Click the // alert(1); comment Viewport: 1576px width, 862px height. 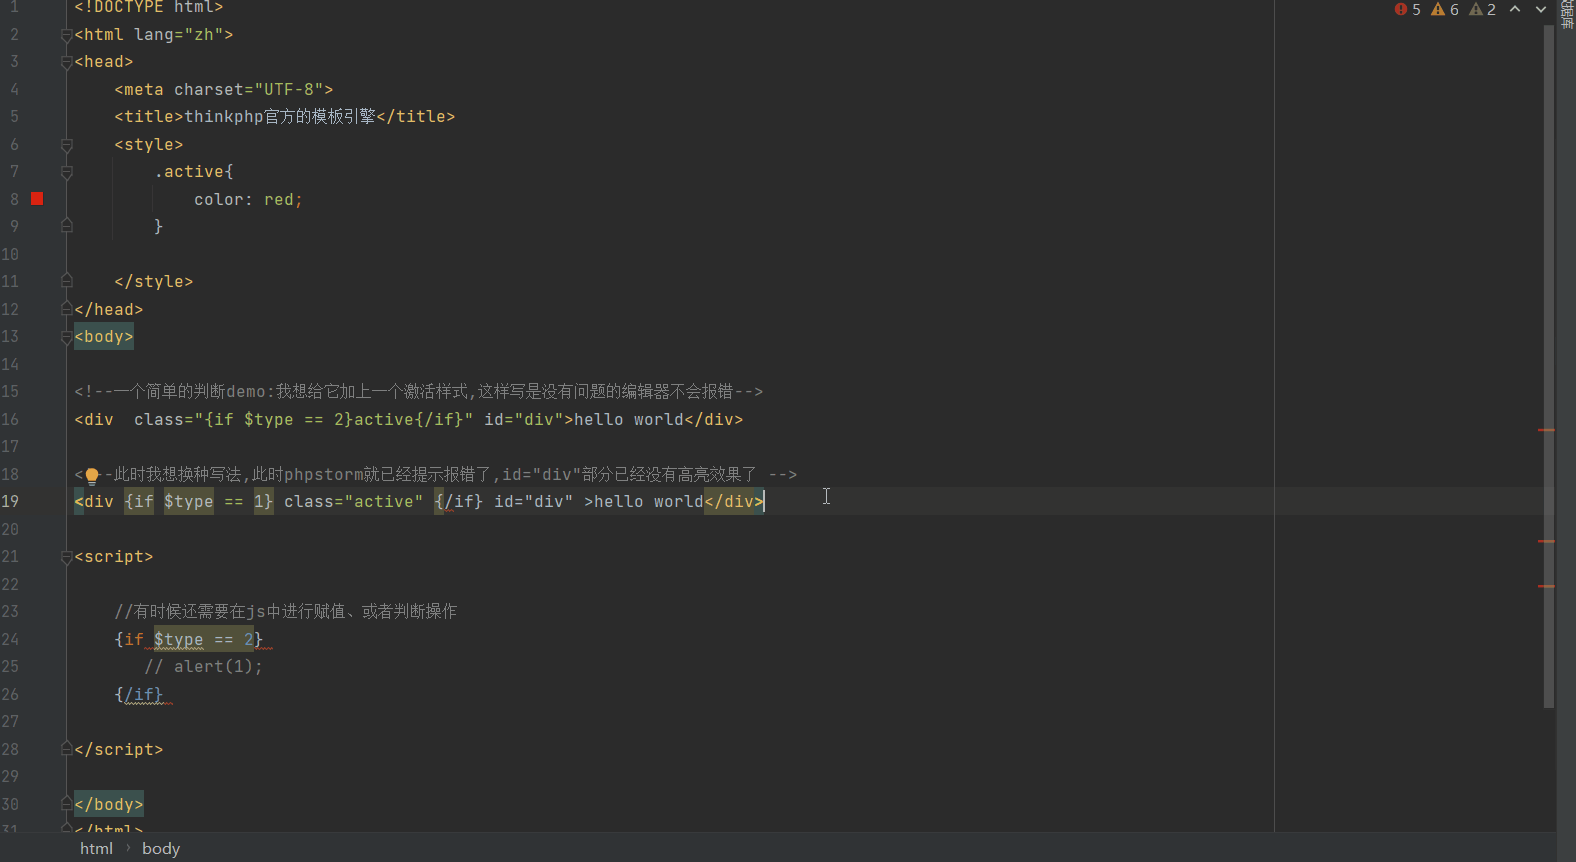(x=203, y=667)
